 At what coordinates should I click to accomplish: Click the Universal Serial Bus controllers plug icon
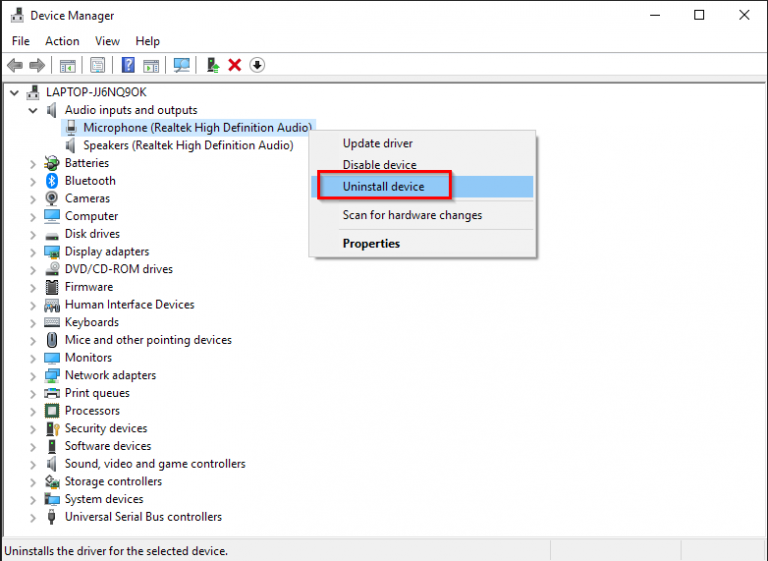coord(51,517)
